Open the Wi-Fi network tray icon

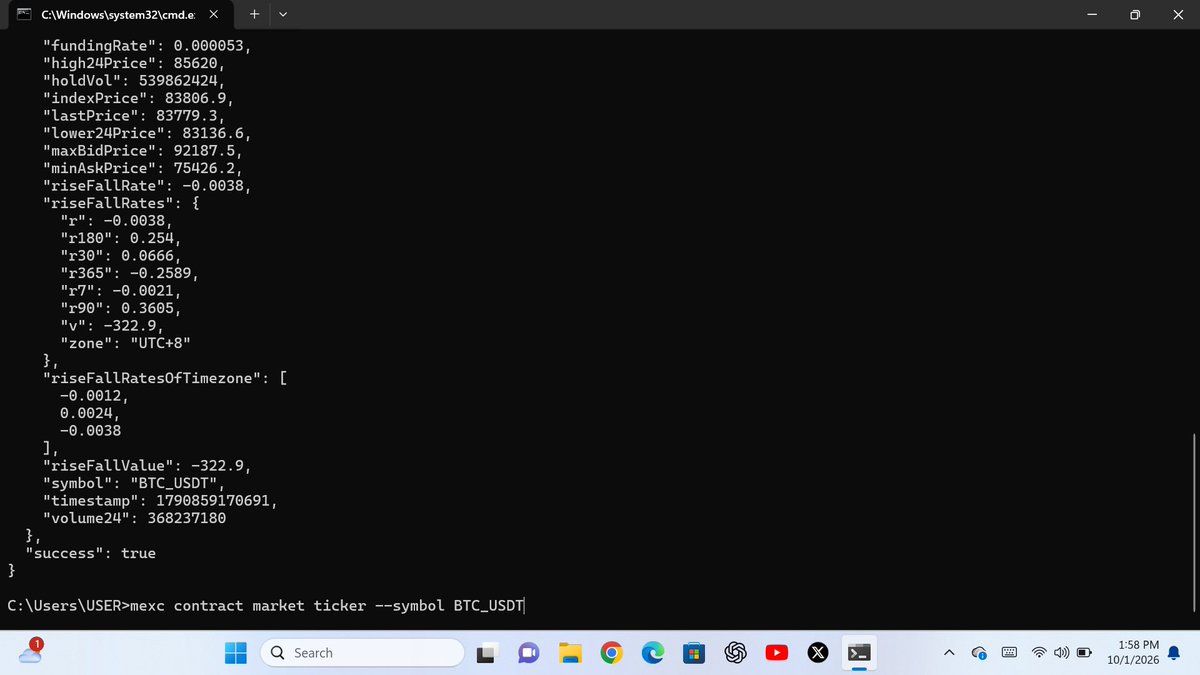pyautogui.click(x=1040, y=653)
